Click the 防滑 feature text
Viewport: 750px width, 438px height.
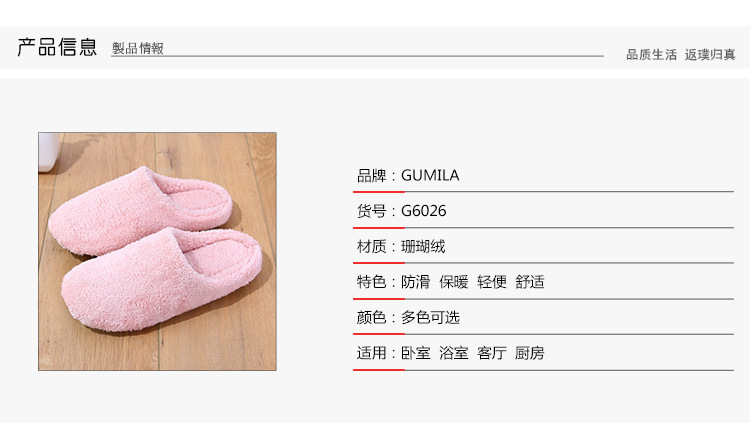pyautogui.click(x=415, y=282)
